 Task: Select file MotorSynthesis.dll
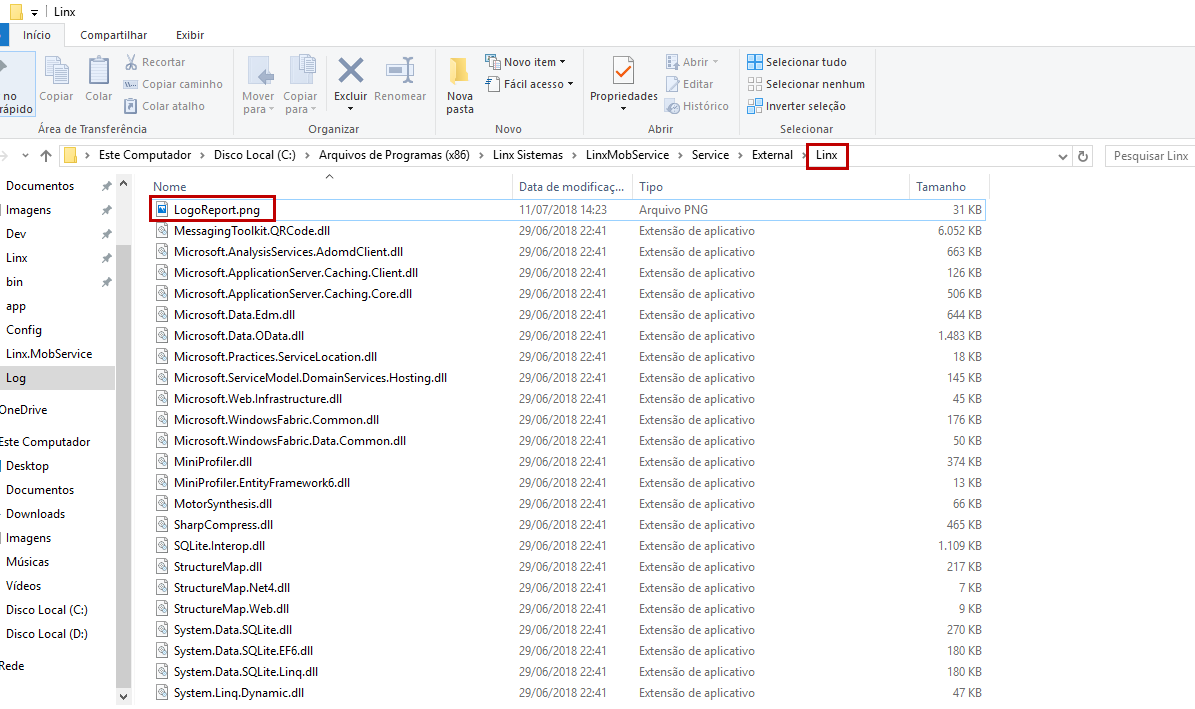(x=223, y=504)
